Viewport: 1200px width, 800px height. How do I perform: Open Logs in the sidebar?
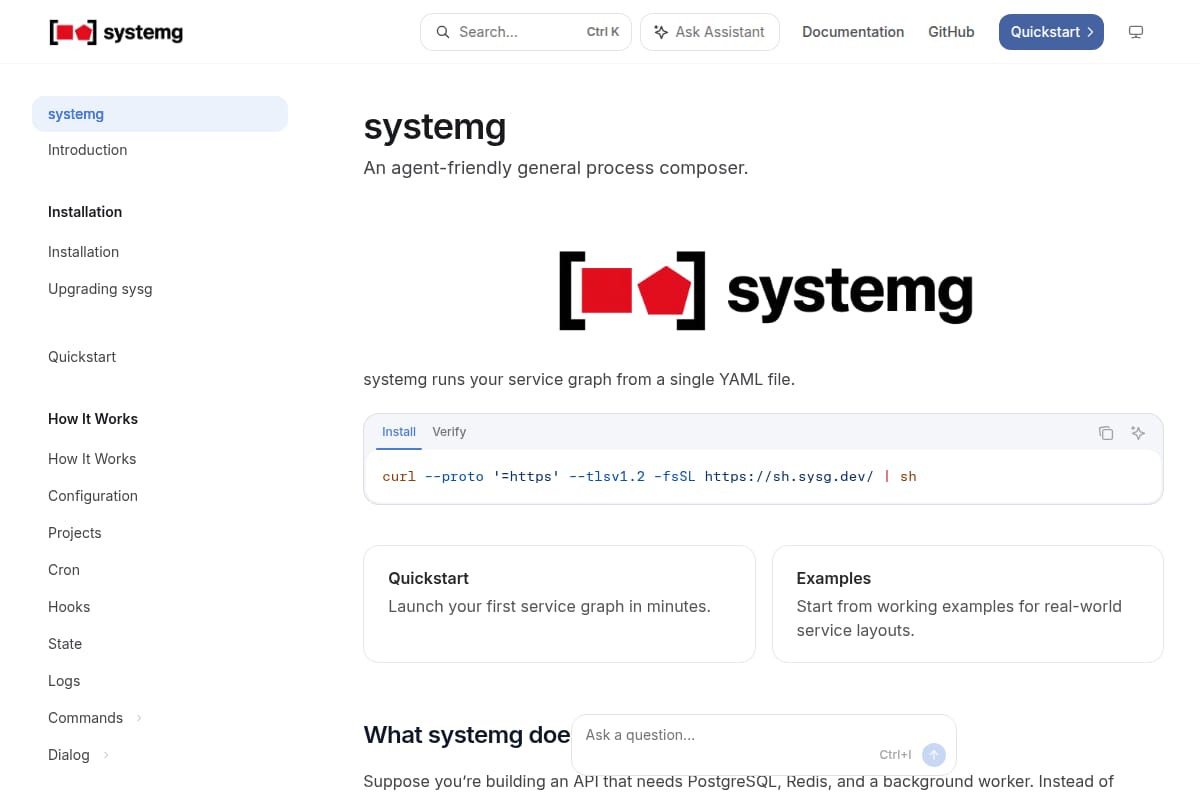(x=160, y=681)
